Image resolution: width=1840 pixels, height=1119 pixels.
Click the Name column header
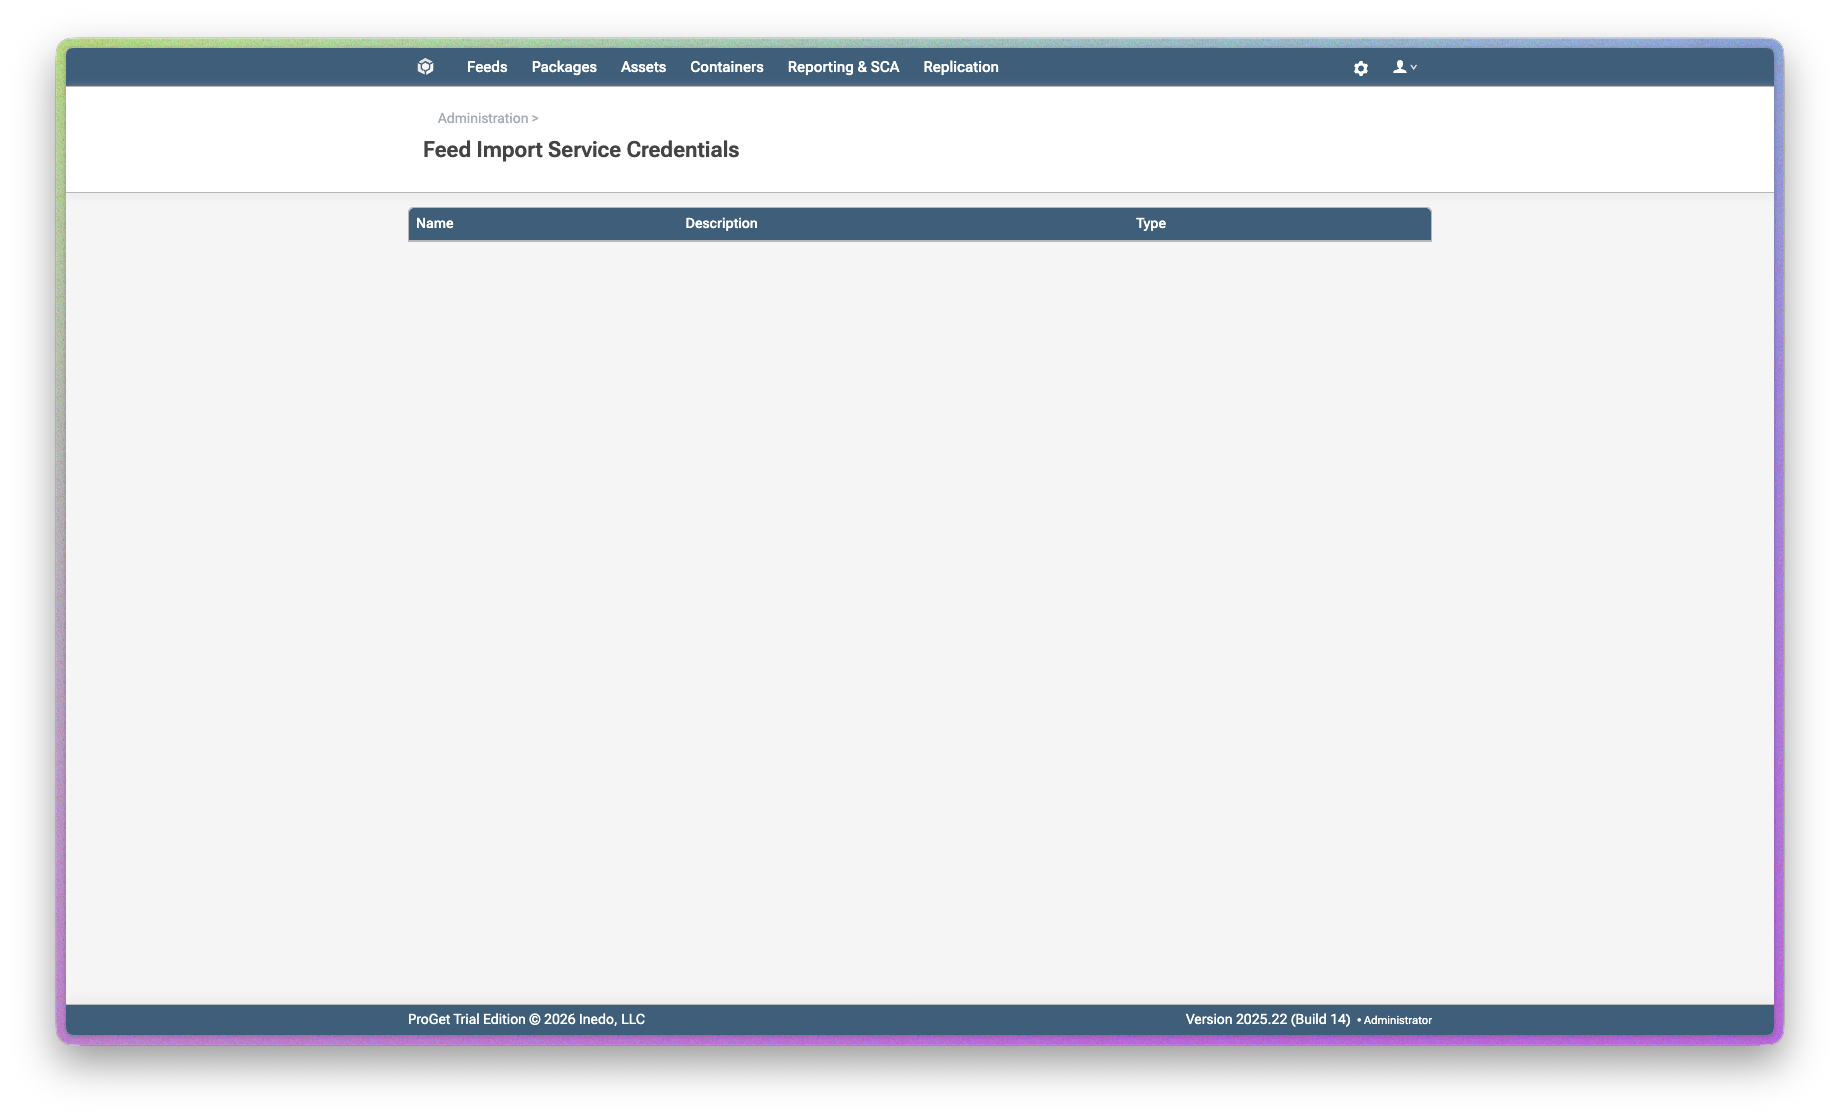pos(434,223)
